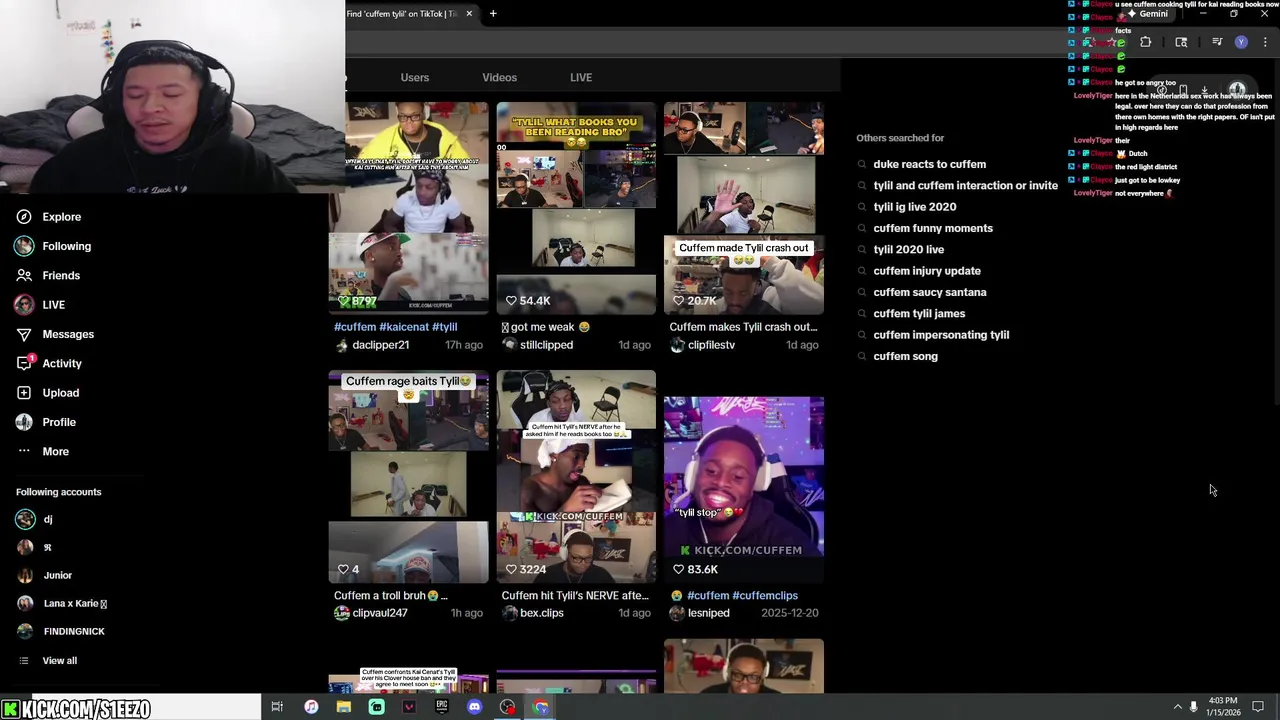Open Google Chrome taskbar icon

pyautogui.click(x=541, y=707)
